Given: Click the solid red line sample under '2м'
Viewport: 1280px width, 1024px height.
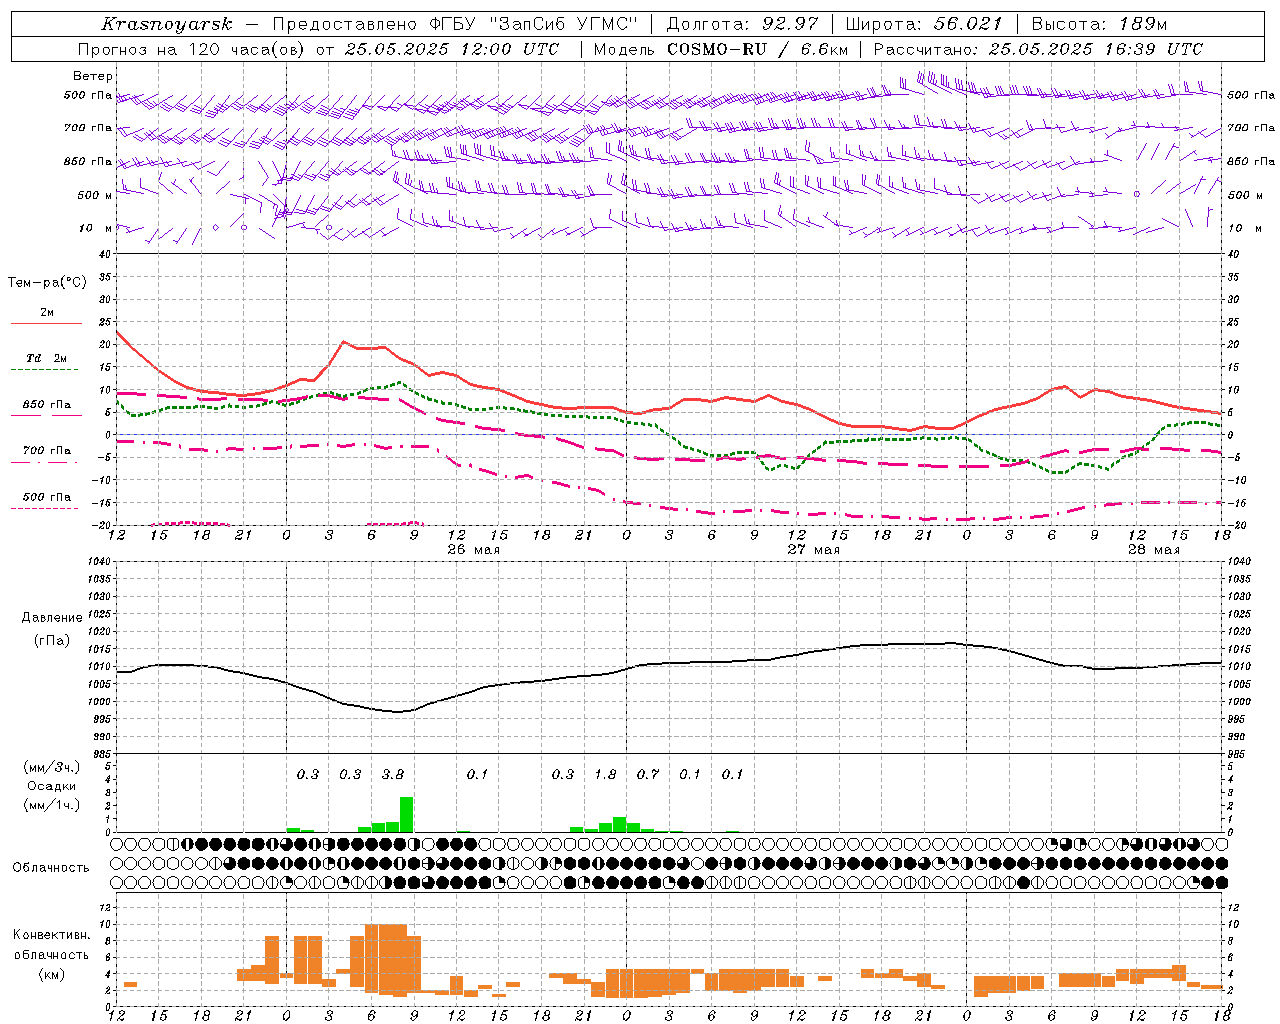Looking at the screenshot, I should pos(46,323).
